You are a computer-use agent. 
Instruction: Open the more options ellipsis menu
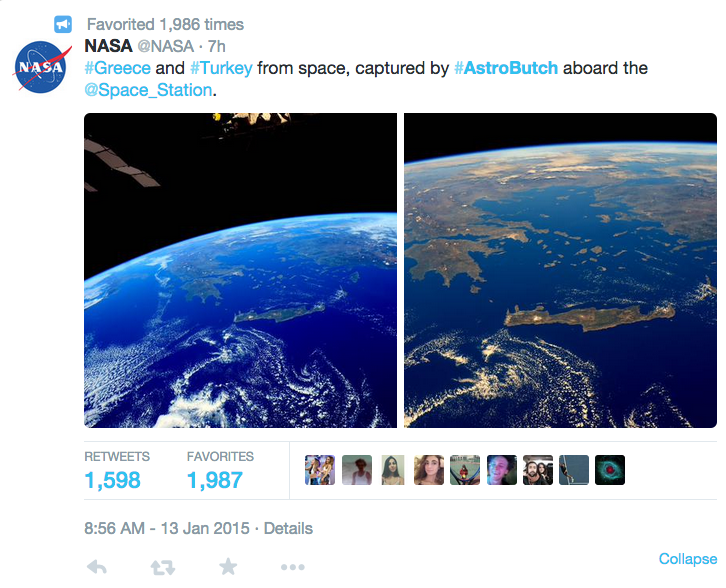[x=293, y=567]
